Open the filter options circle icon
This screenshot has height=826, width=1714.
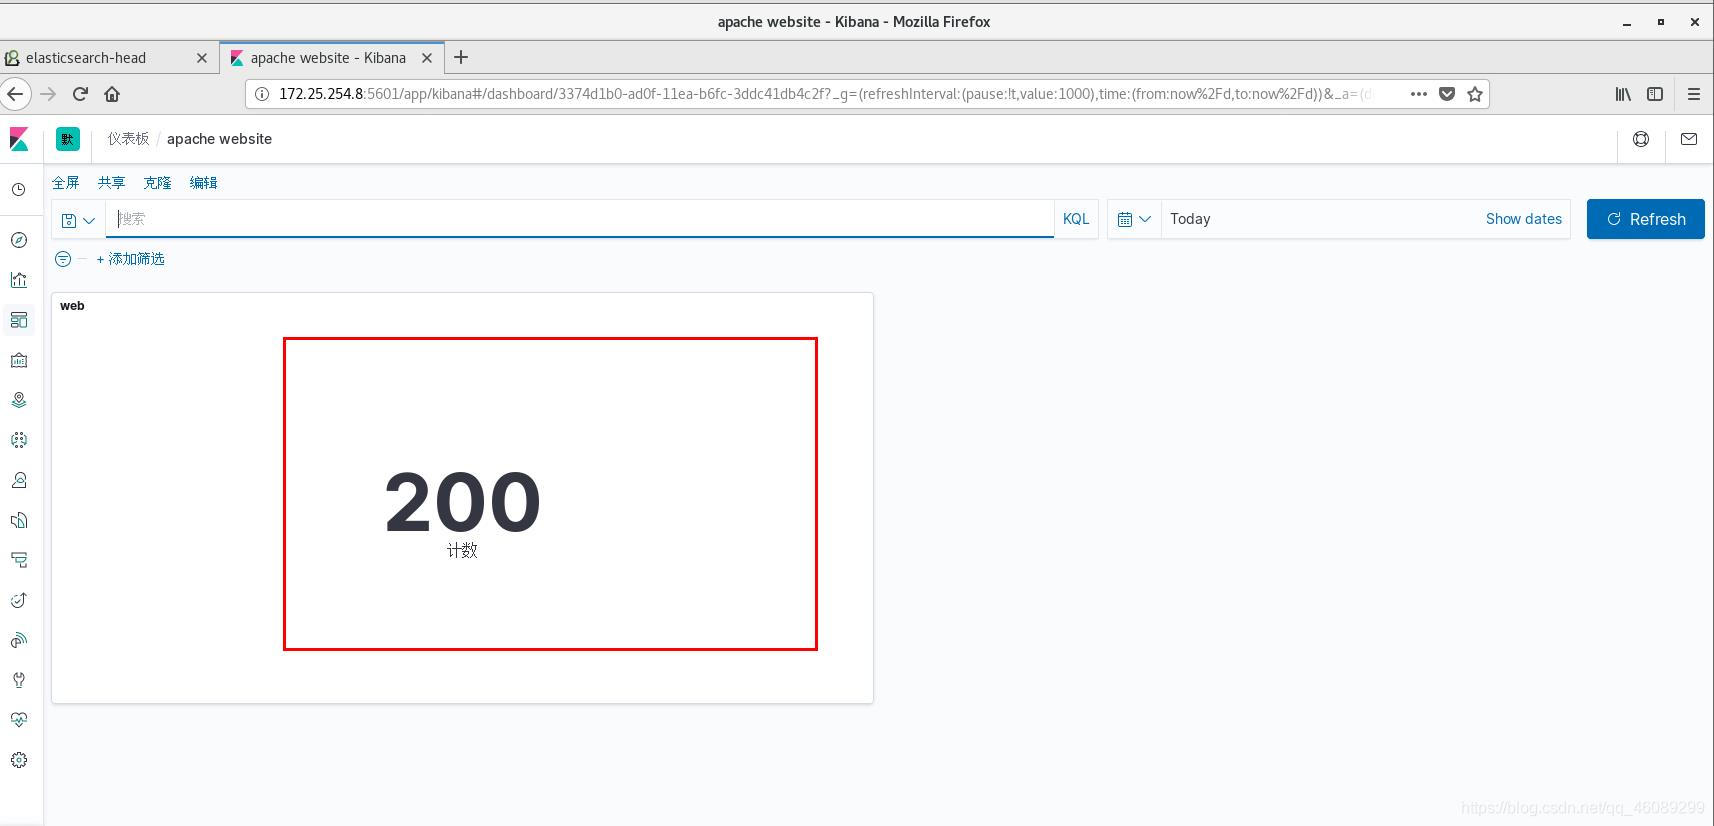click(63, 259)
